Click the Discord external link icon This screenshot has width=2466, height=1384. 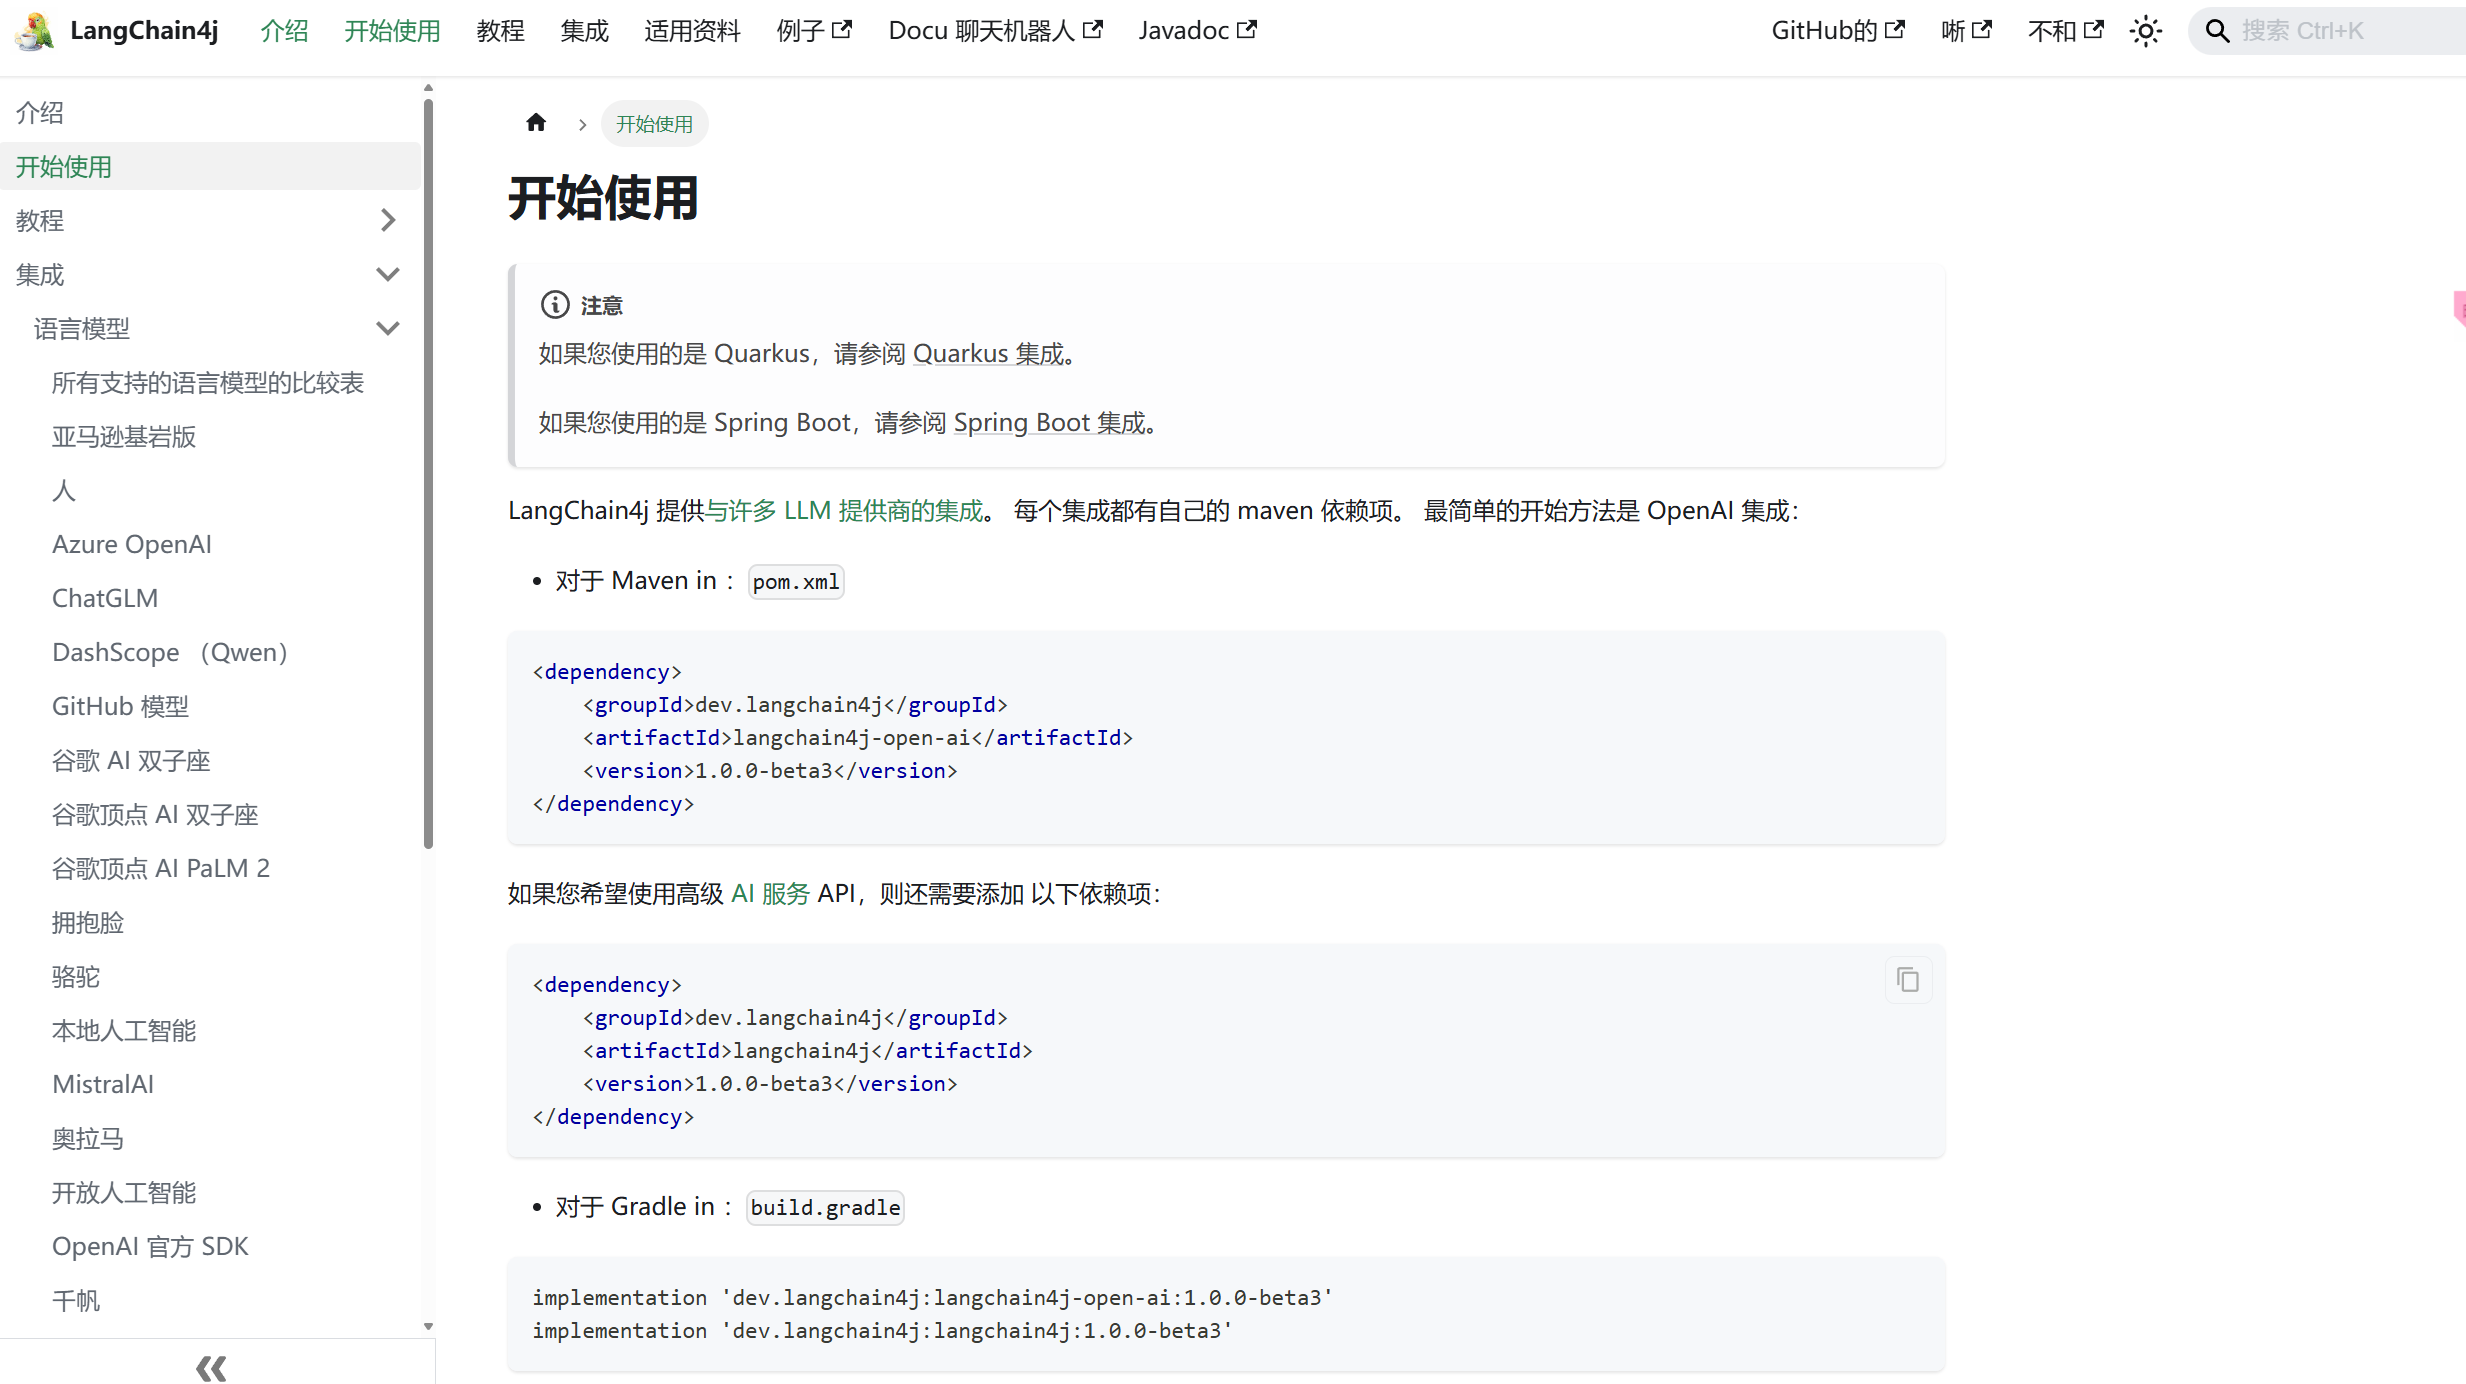coord(2095,28)
